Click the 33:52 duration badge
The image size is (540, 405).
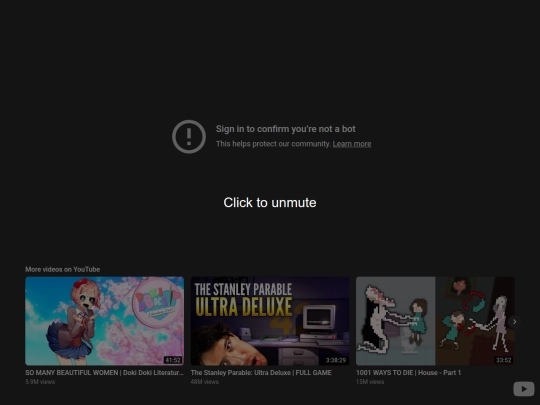503,360
